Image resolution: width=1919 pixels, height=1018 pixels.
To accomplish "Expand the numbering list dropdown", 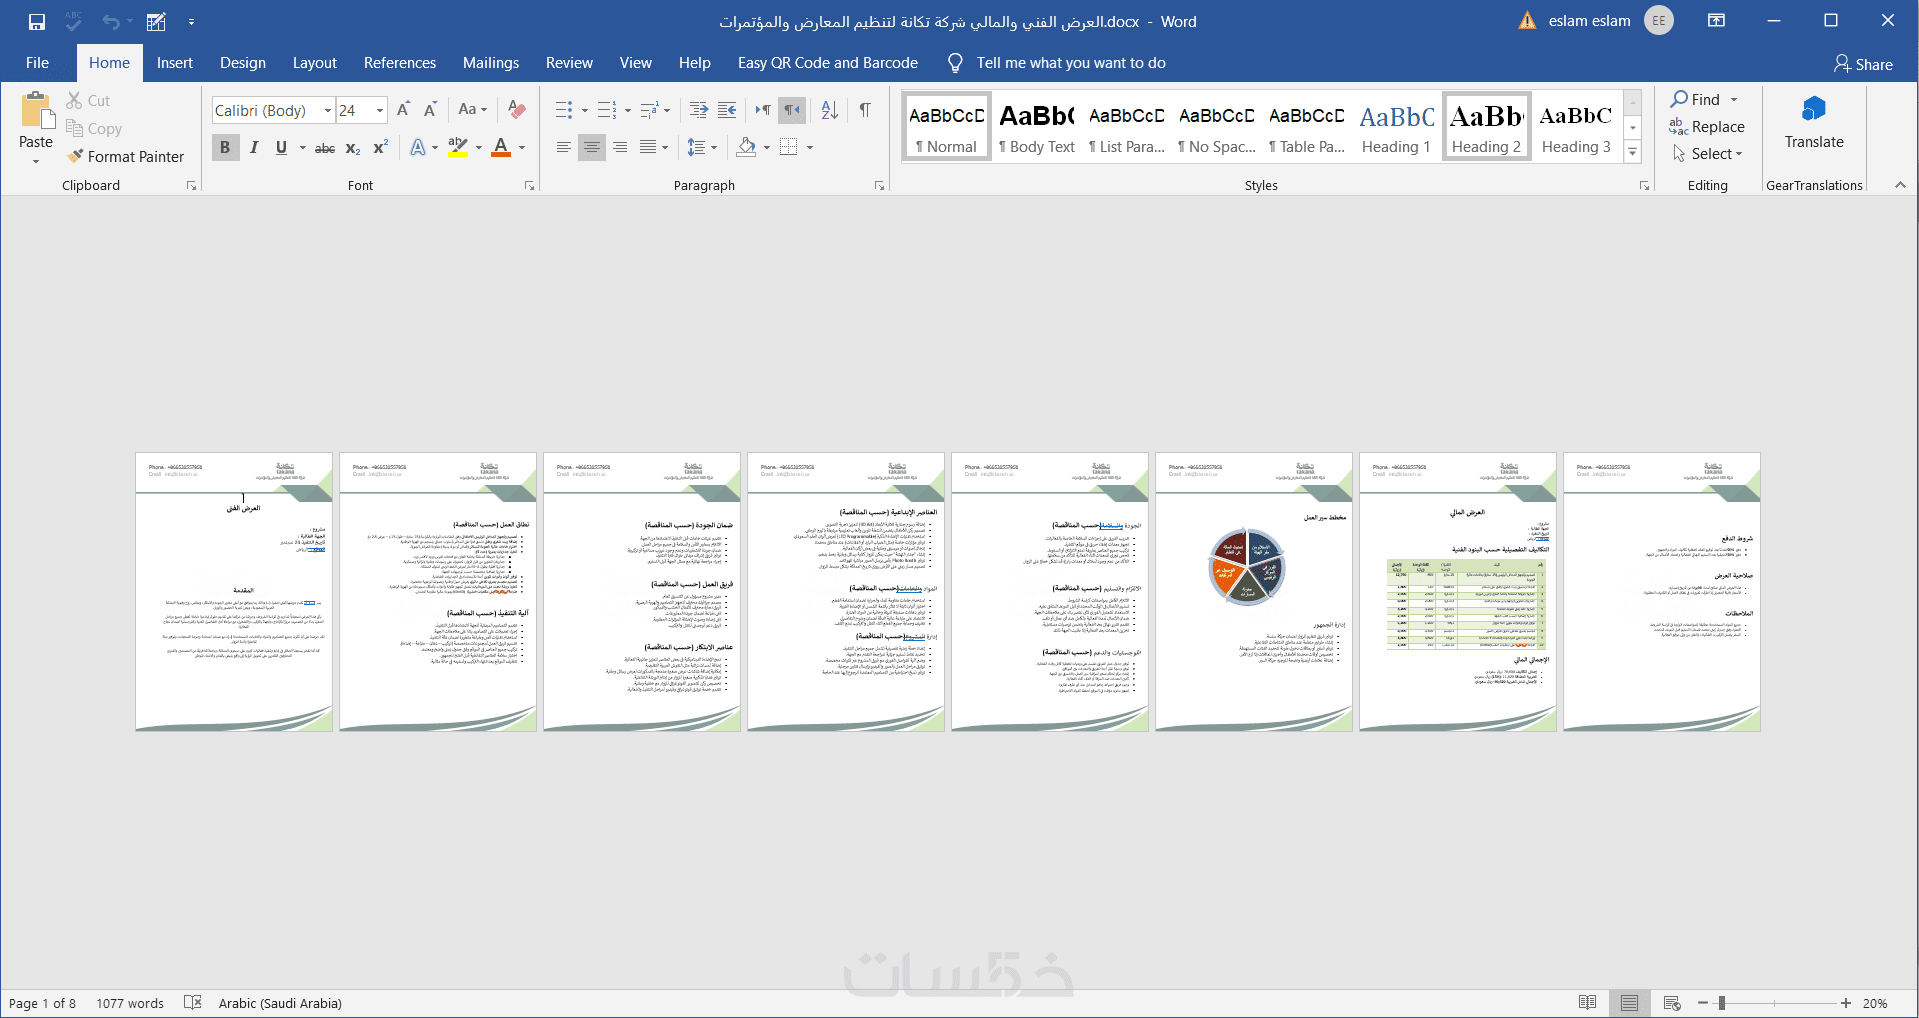I will pos(627,110).
